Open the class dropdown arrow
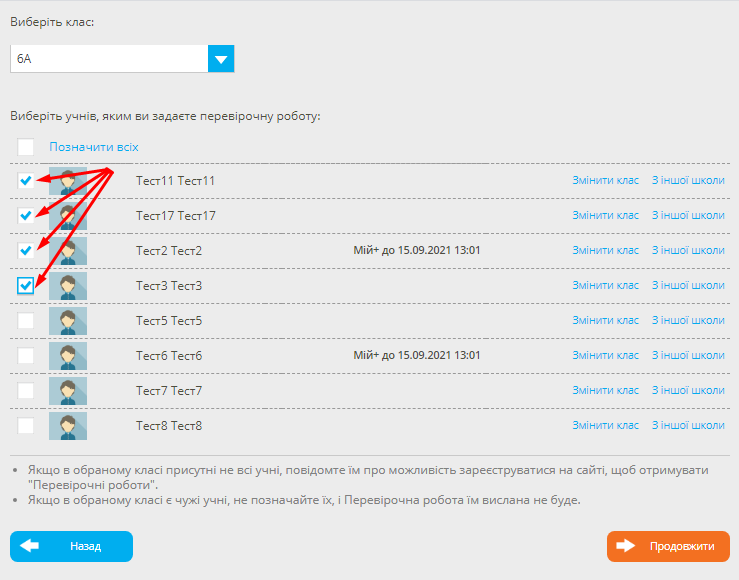This screenshot has height=580, width=739. tap(220, 59)
